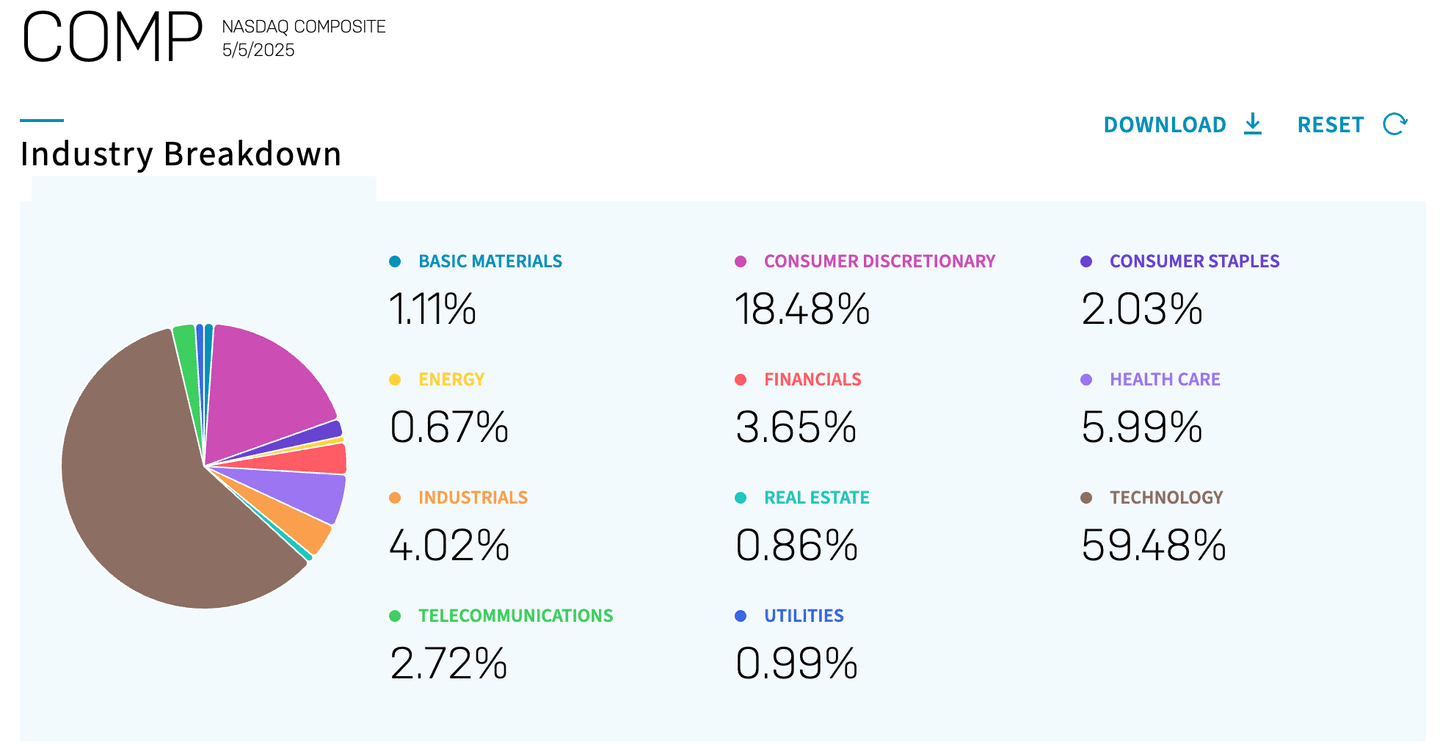Select the TELECOMMUNICATIONS legend label
This screenshot has width=1440, height=749.
point(515,616)
